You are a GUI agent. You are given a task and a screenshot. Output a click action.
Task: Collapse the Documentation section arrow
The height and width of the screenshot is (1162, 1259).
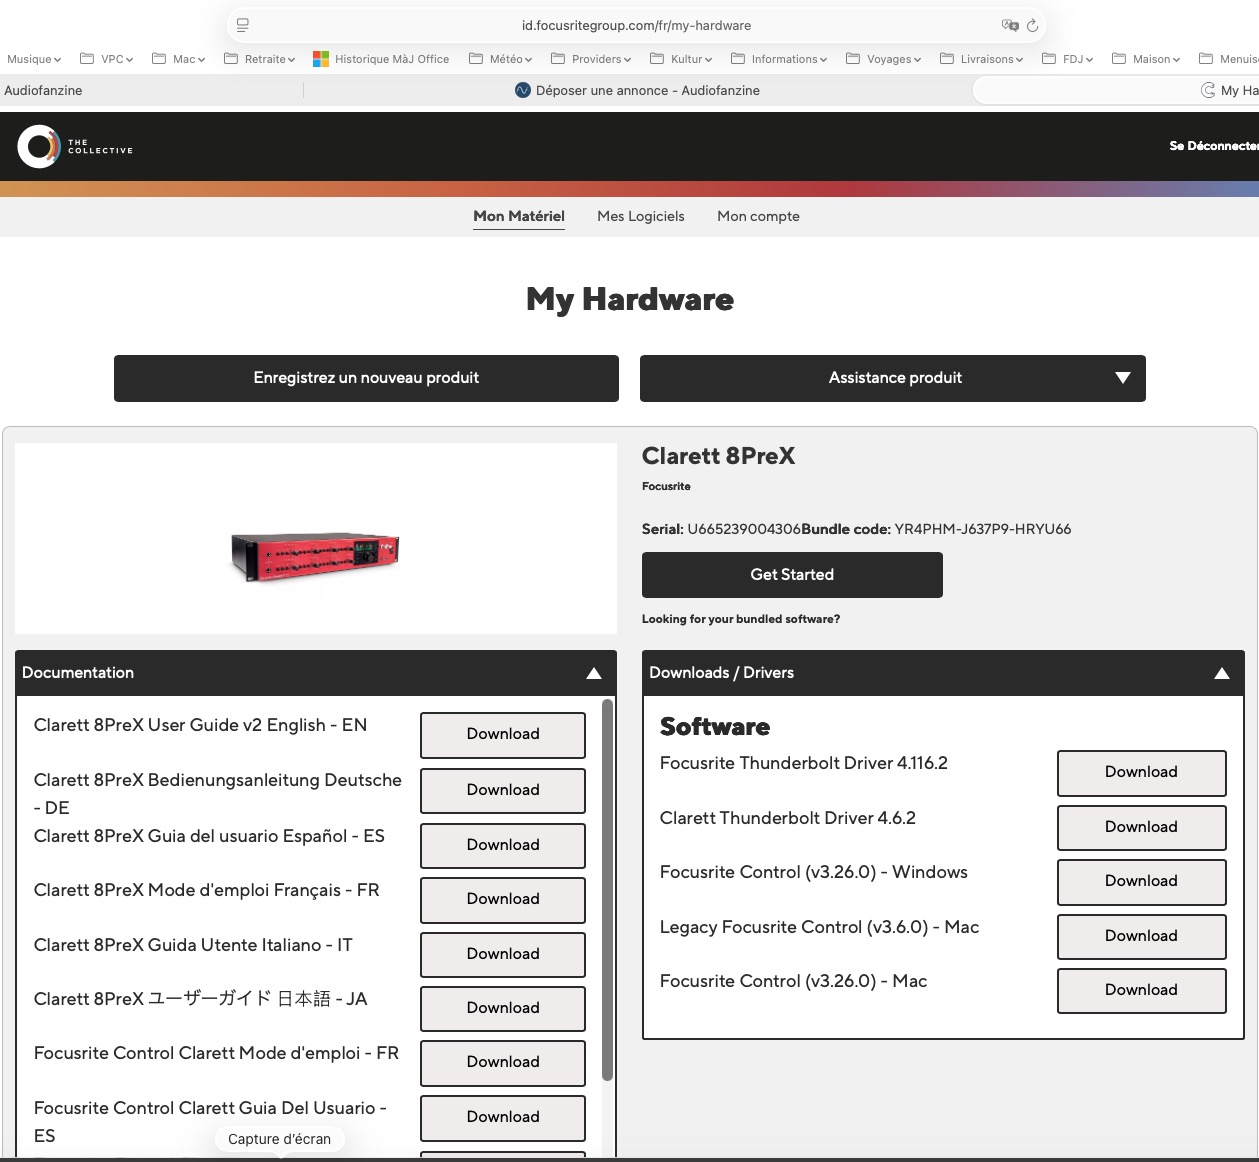pyautogui.click(x=594, y=673)
